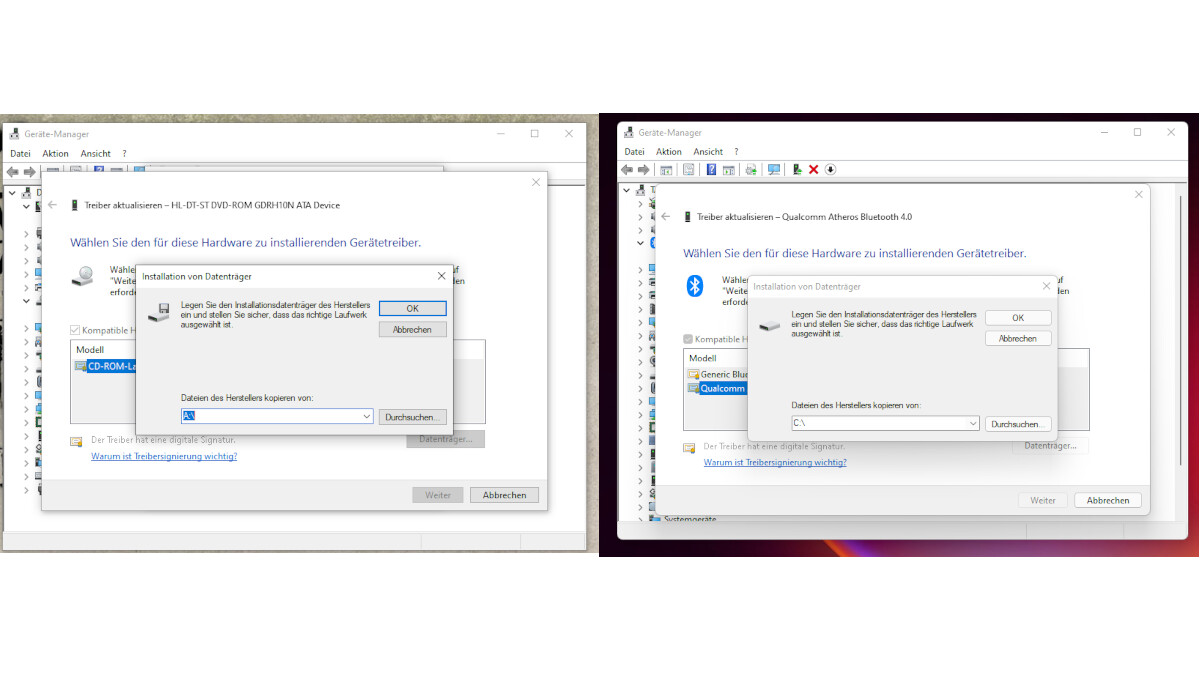Uncheck Kompatible Hardware in the Bluetooth wizard
This screenshot has height=675, width=1200.
coord(688,338)
